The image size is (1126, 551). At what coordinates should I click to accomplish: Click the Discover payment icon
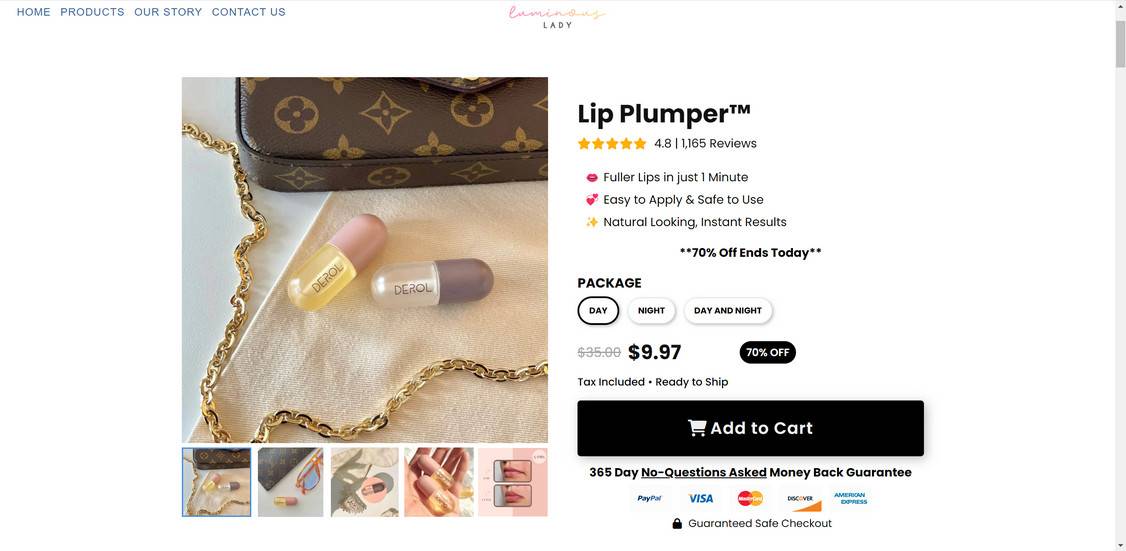click(x=800, y=498)
